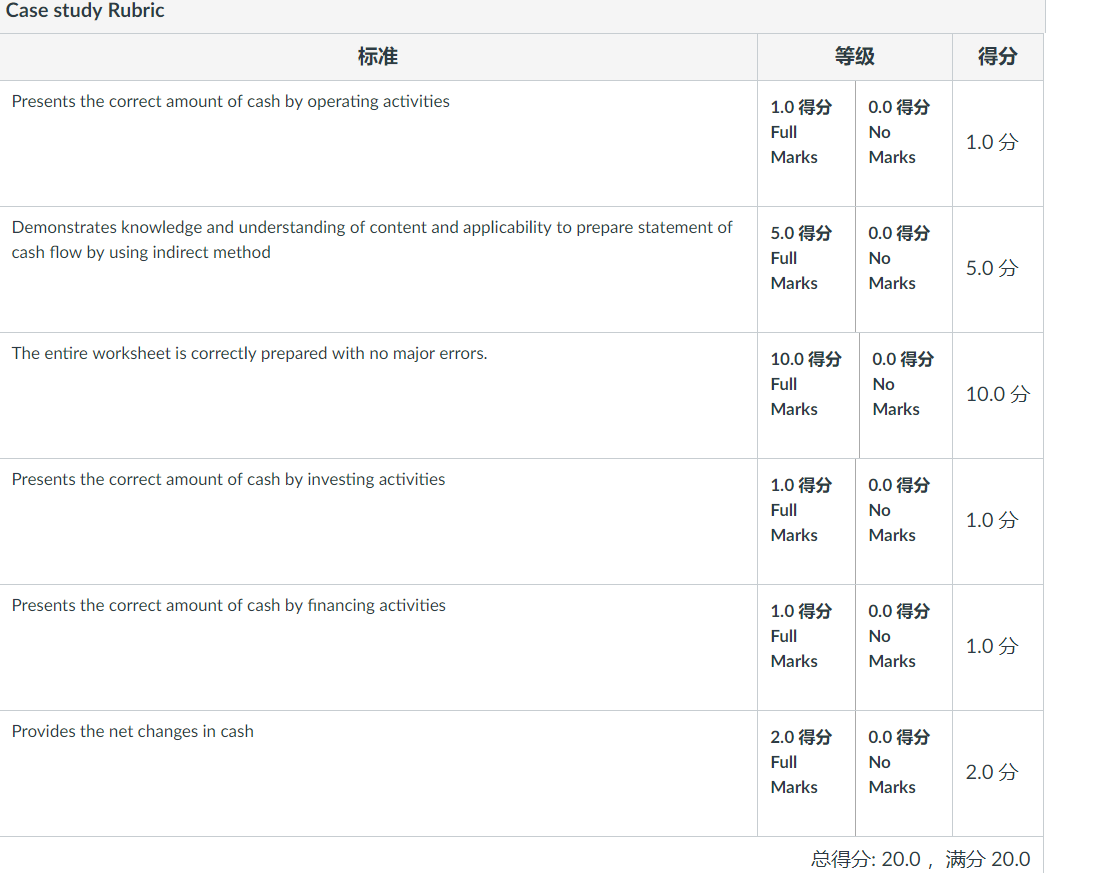Viewport: 1096px width, 873px height.
Task: Select the investing activities criterion text
Action: pyautogui.click(x=229, y=479)
